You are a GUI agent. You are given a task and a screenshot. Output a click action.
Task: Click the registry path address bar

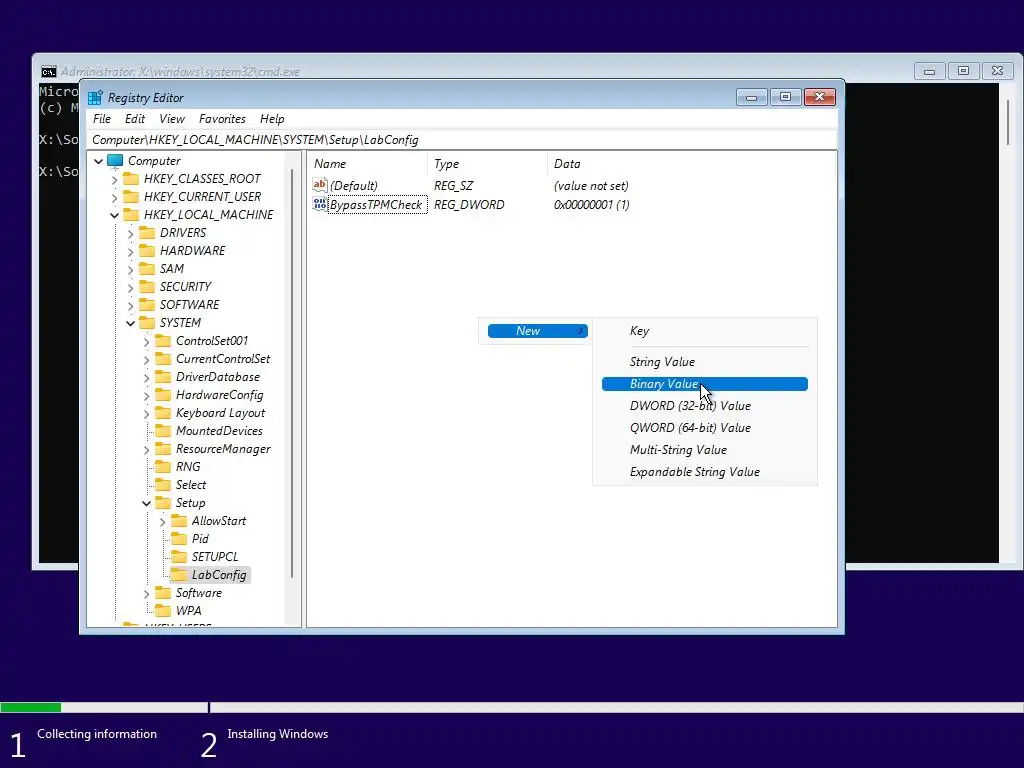point(462,140)
